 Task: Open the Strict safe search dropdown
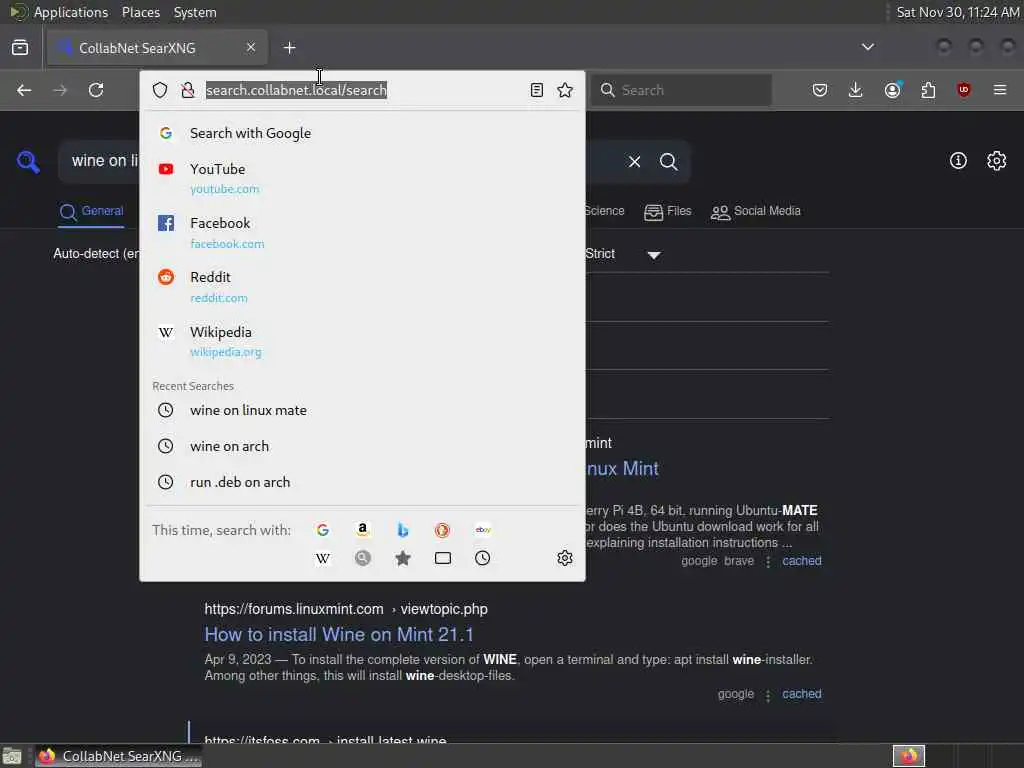[624, 254]
